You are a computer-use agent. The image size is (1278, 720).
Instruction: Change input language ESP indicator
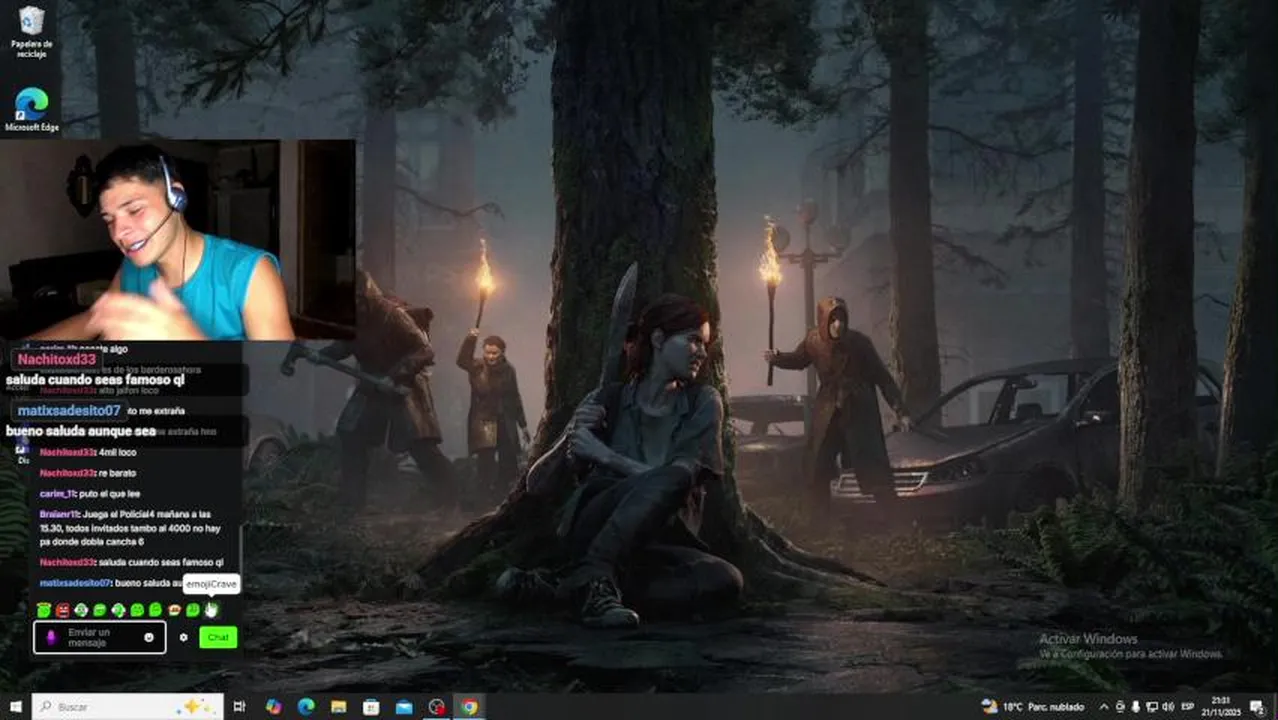1188,707
